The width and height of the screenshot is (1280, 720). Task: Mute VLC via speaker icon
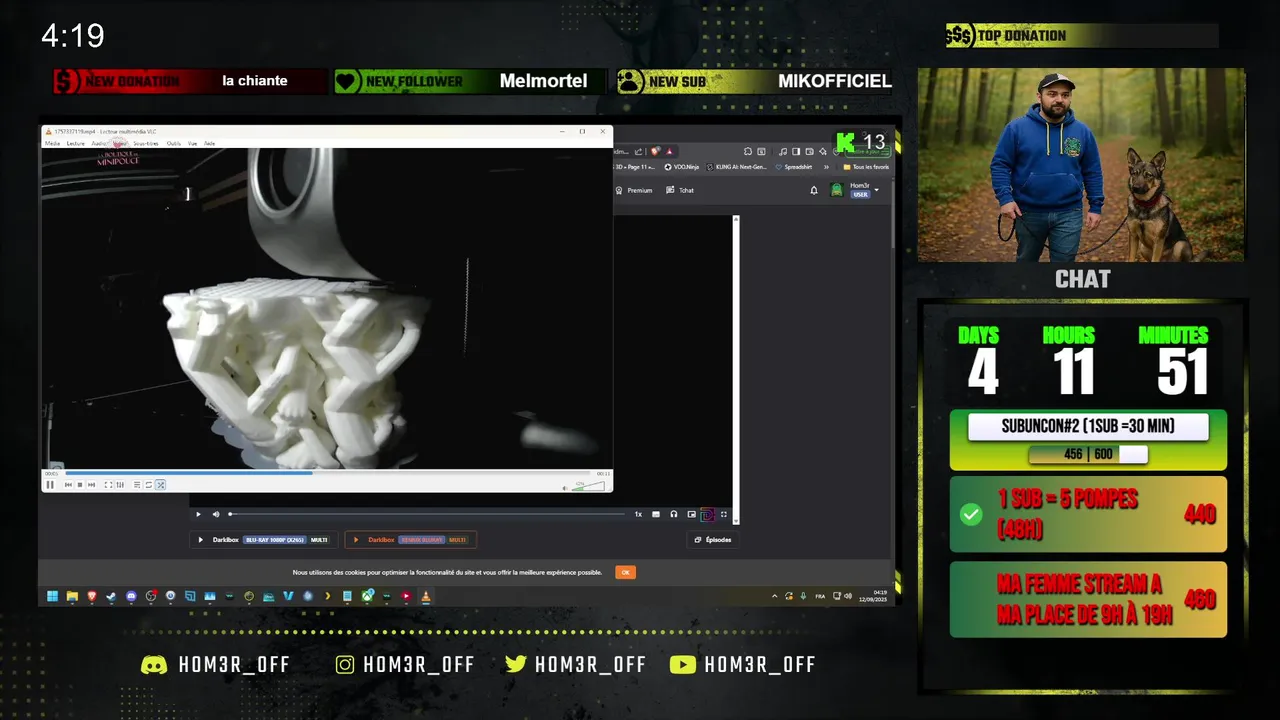click(565, 487)
